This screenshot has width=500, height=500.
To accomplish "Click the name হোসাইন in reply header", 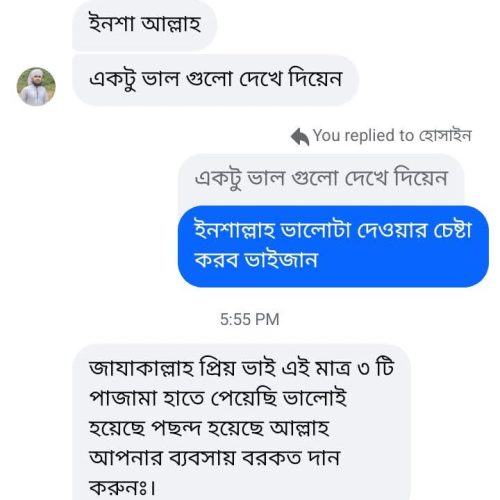I will [444, 136].
